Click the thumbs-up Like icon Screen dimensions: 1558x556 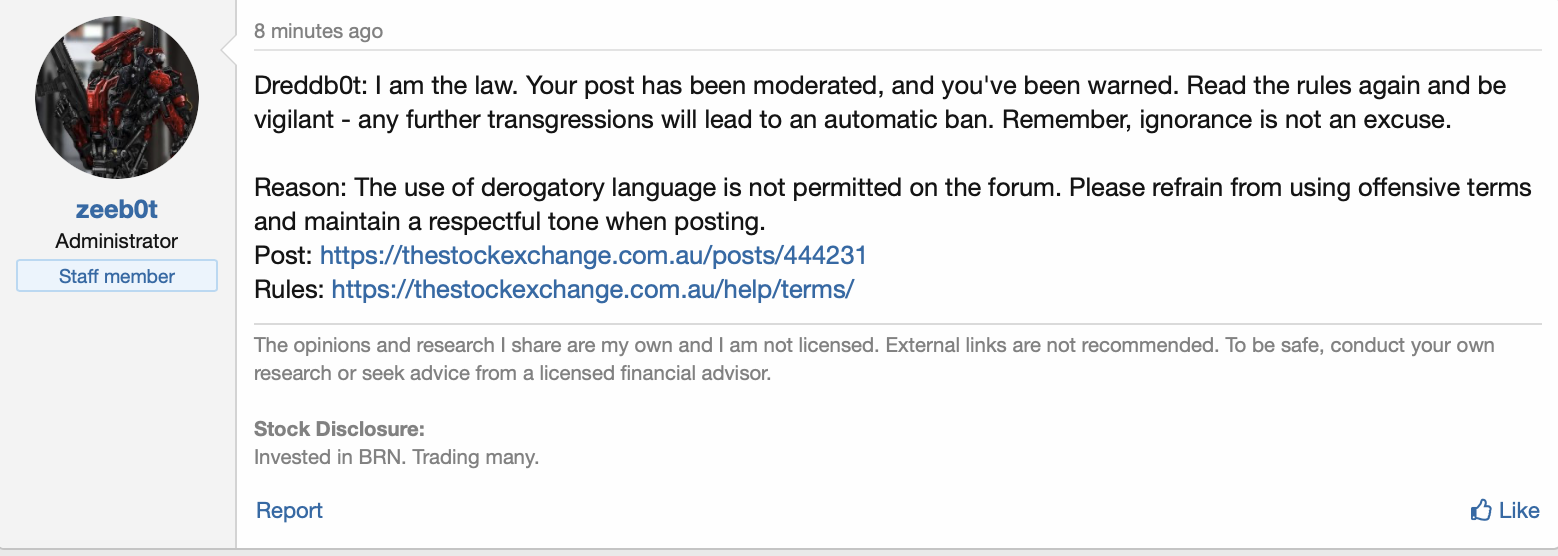[x=1481, y=511]
